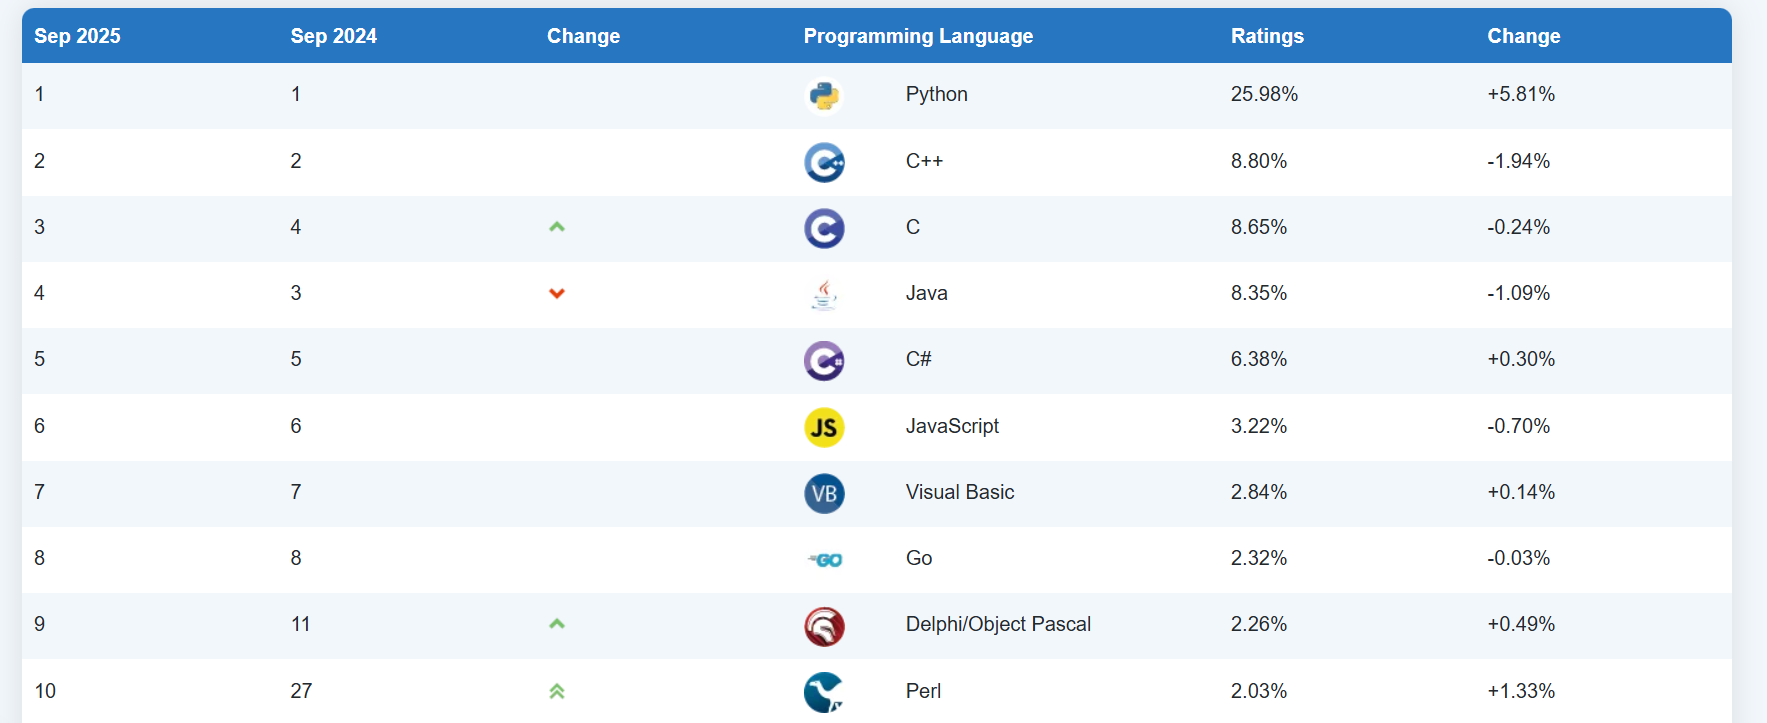Click the C language logo icon

[x=824, y=228]
